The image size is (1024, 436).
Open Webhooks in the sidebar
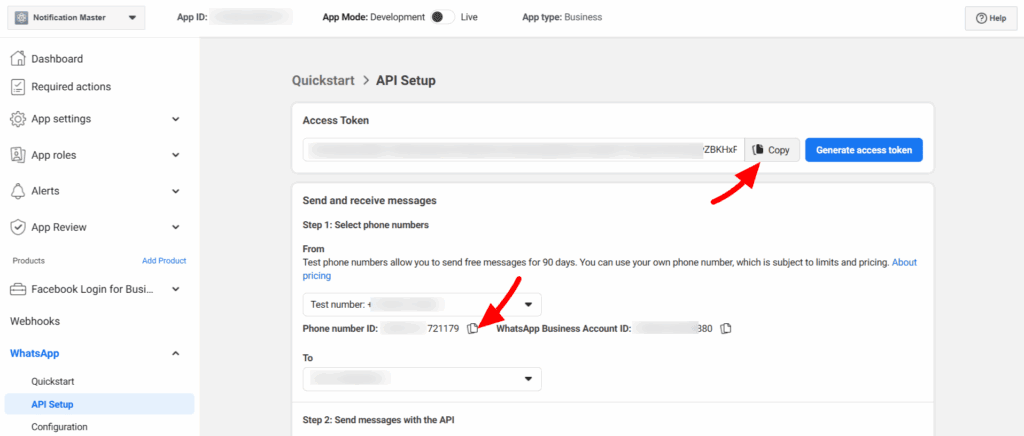(x=35, y=321)
